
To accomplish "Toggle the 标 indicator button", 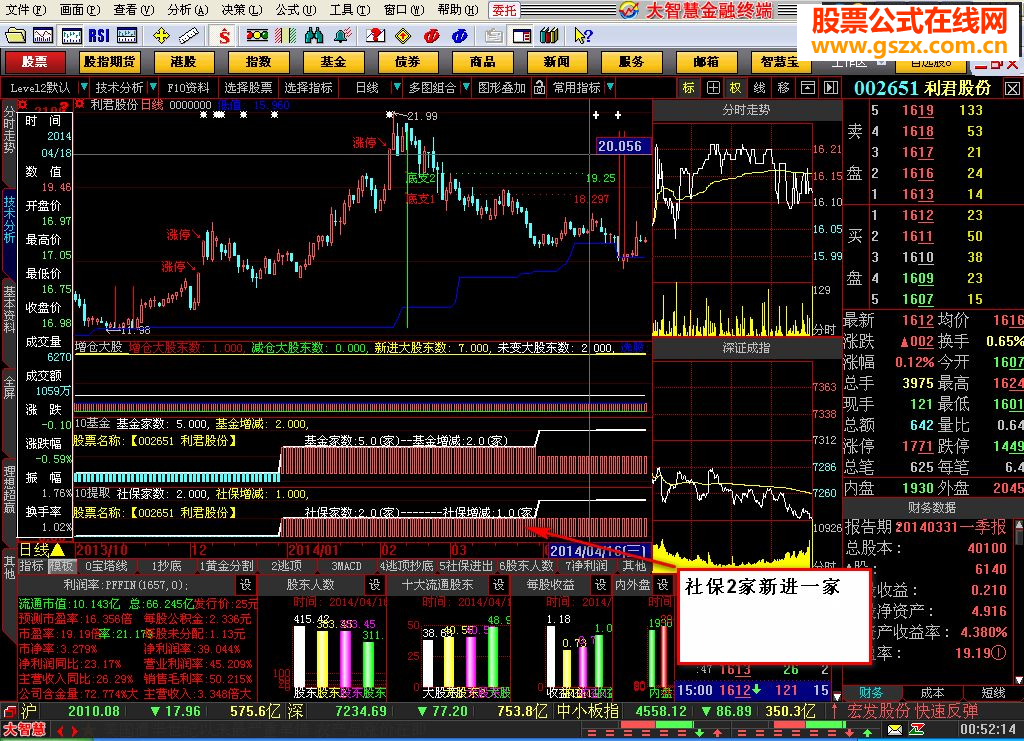I will coord(688,87).
